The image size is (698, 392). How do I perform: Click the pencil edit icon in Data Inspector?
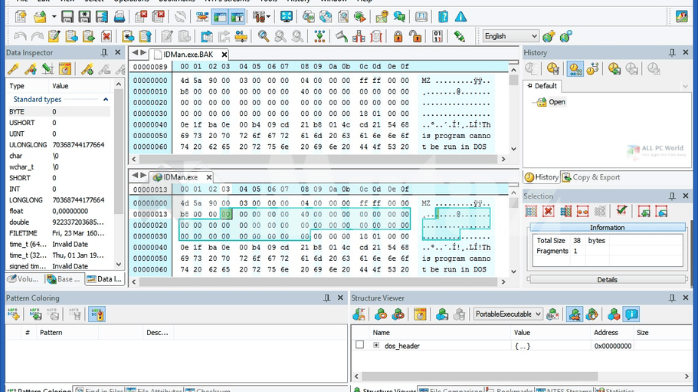[x=13, y=69]
